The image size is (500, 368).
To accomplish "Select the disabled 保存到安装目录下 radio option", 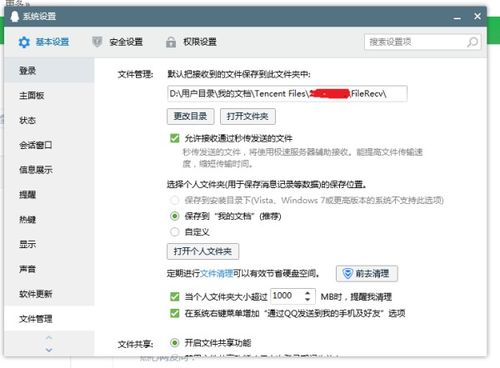I will pos(175,200).
